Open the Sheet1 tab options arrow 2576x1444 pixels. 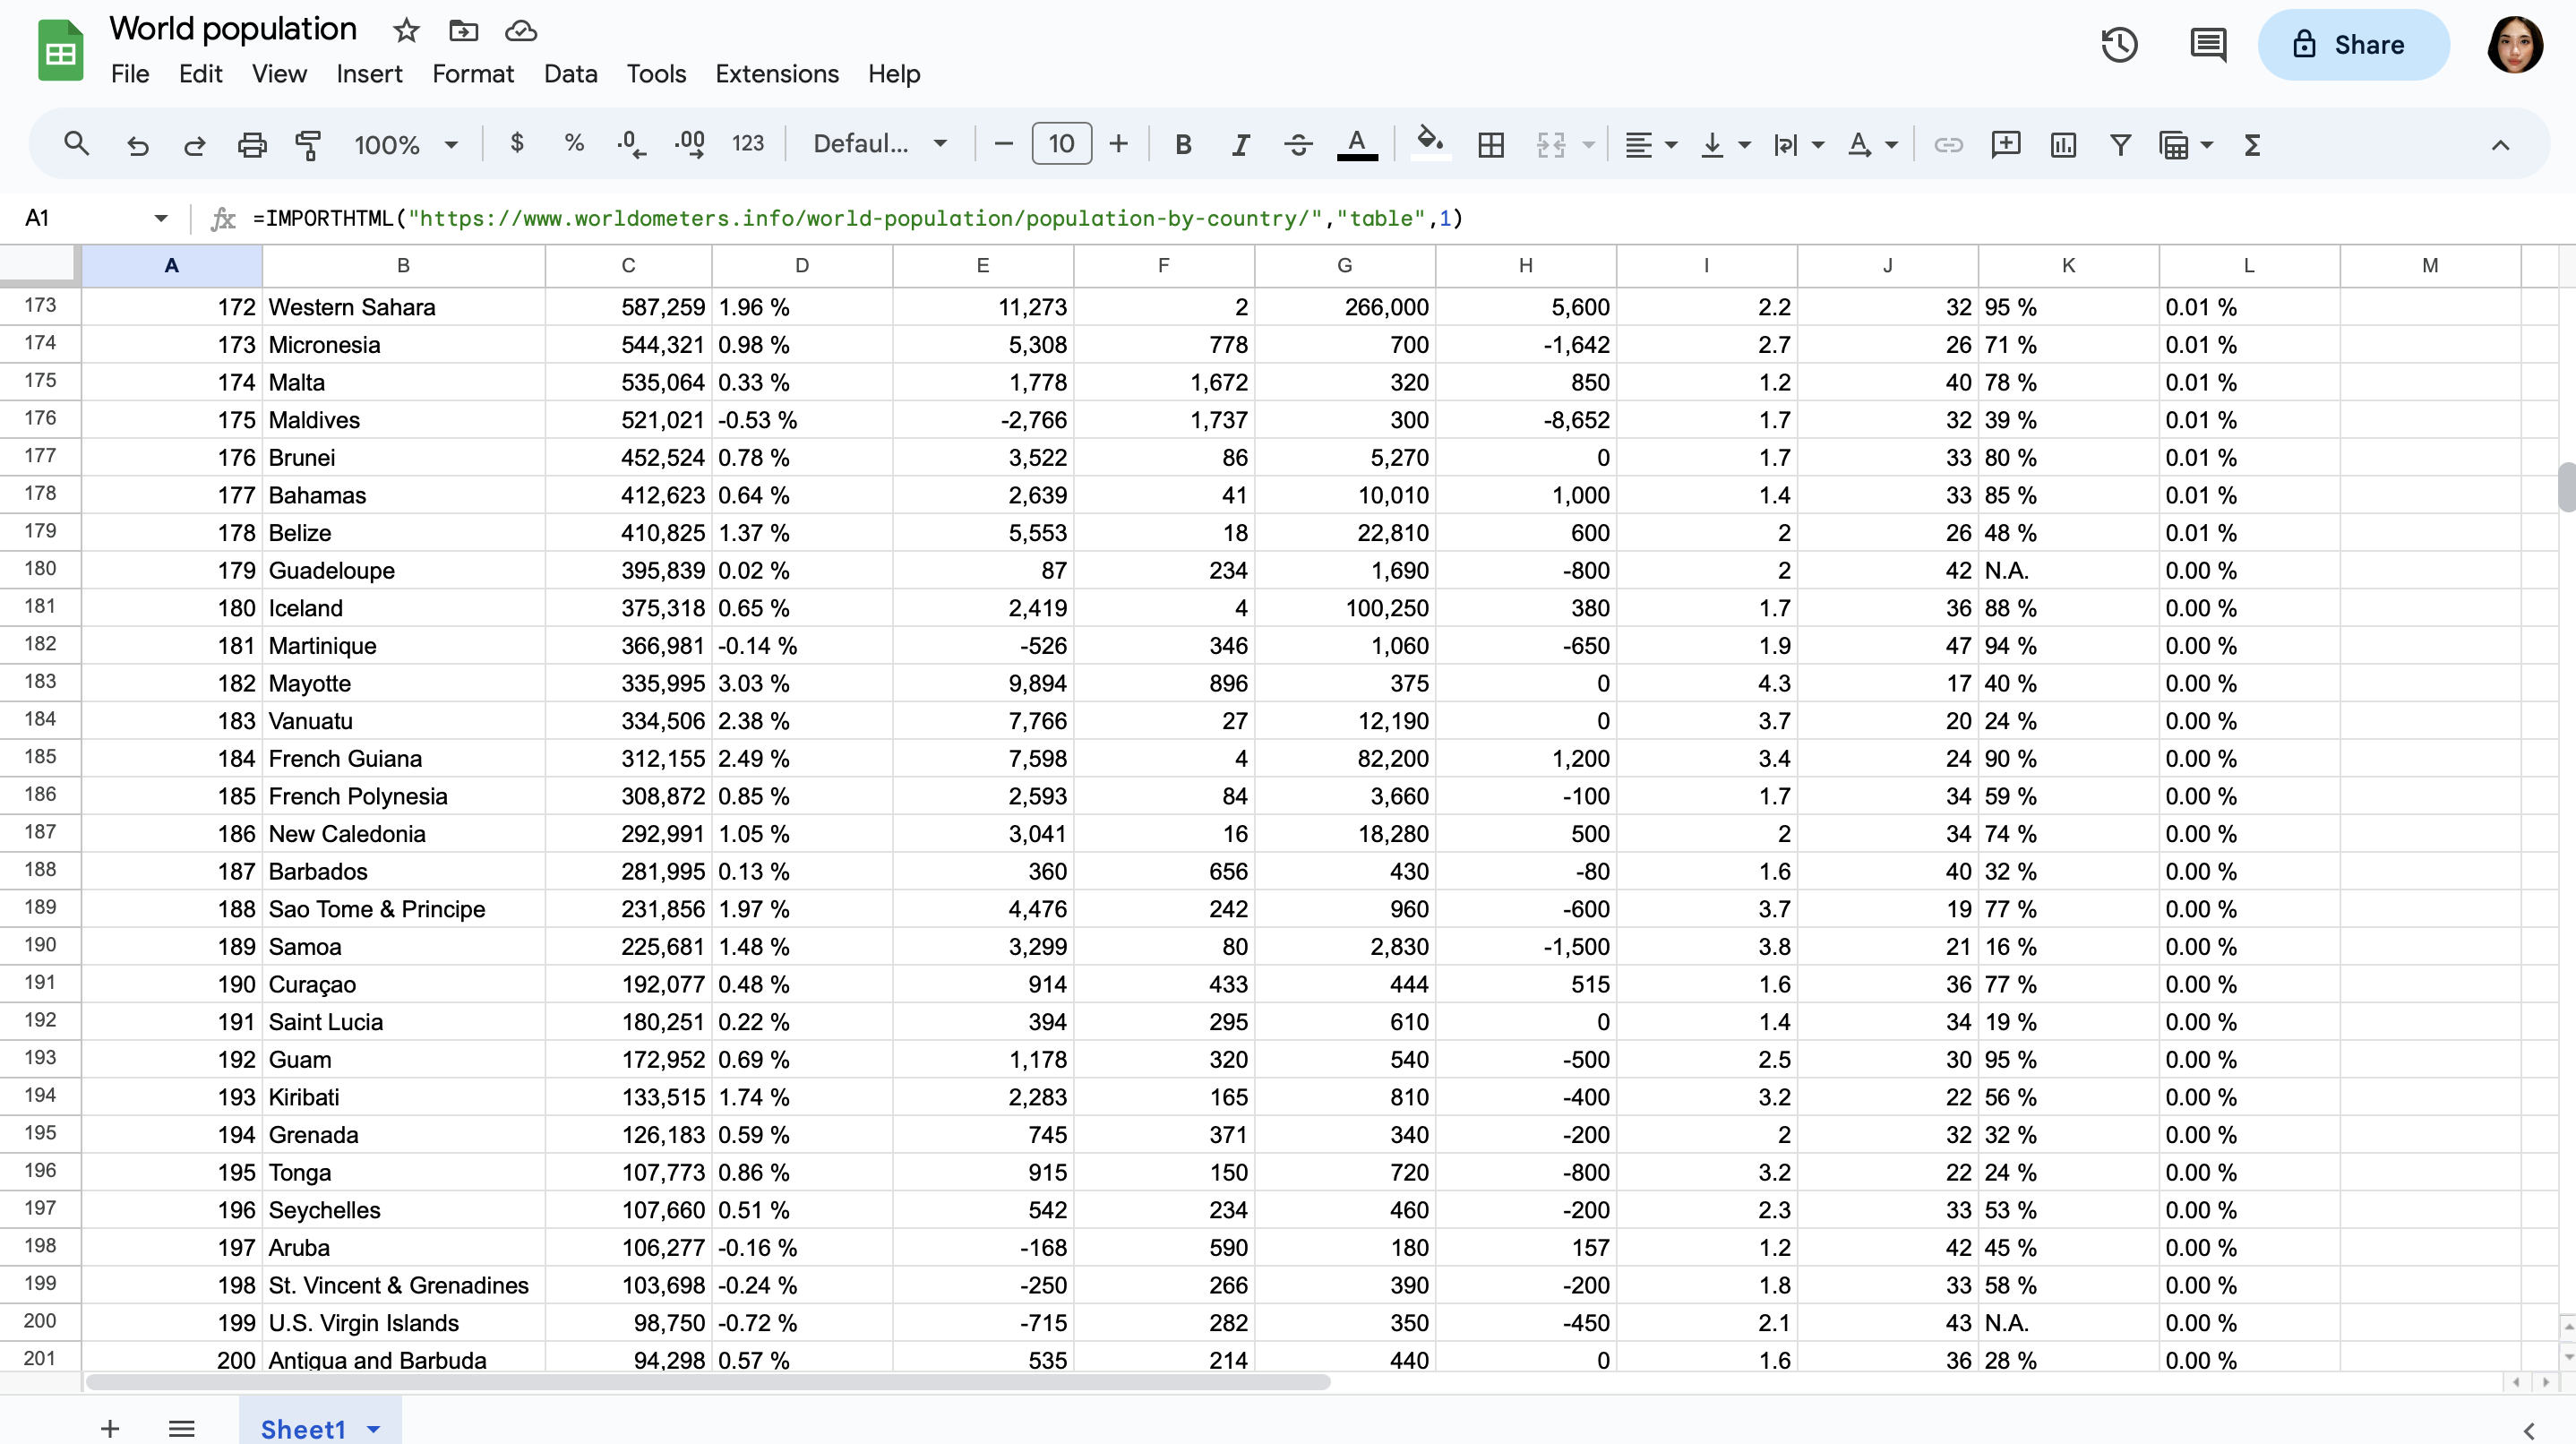[x=374, y=1429]
